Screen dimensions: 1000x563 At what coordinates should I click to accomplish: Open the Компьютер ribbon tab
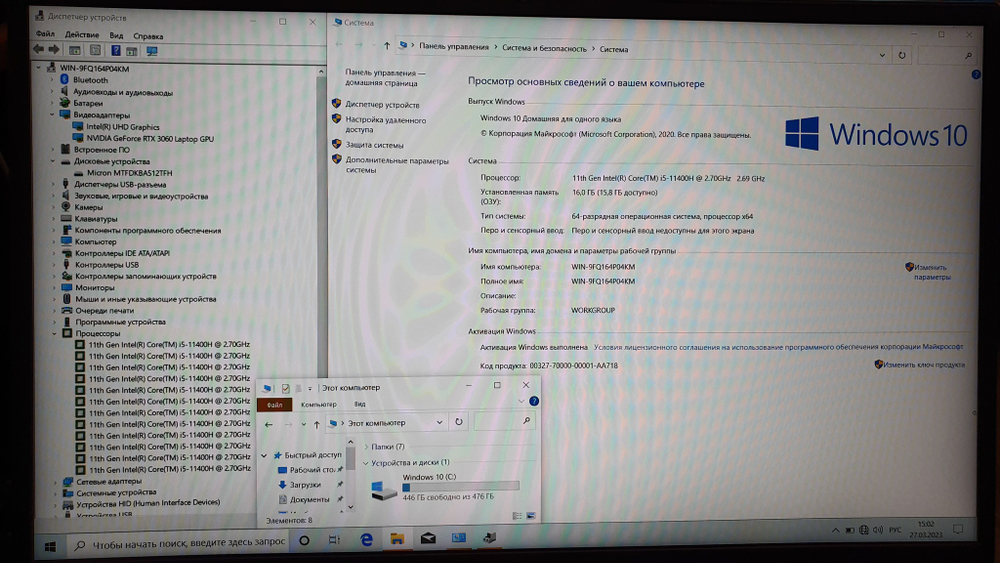318,404
